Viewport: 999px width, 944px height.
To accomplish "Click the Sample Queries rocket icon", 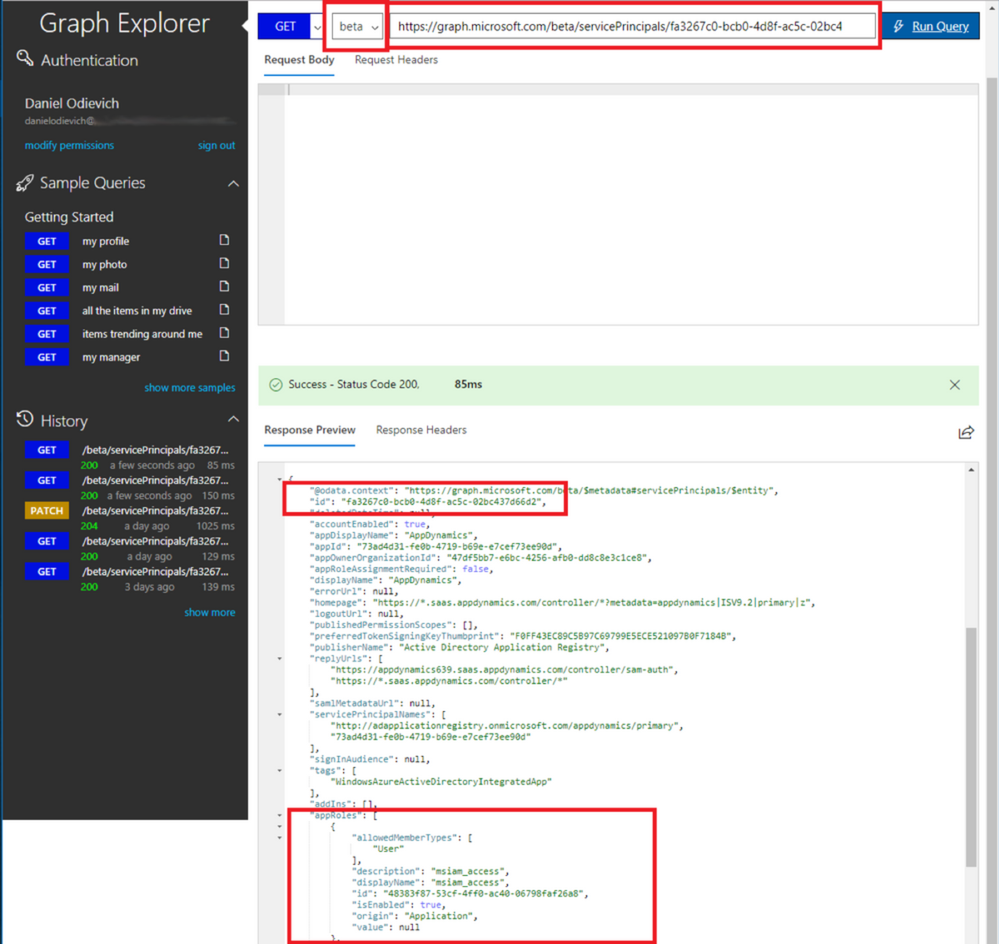I will (25, 183).
